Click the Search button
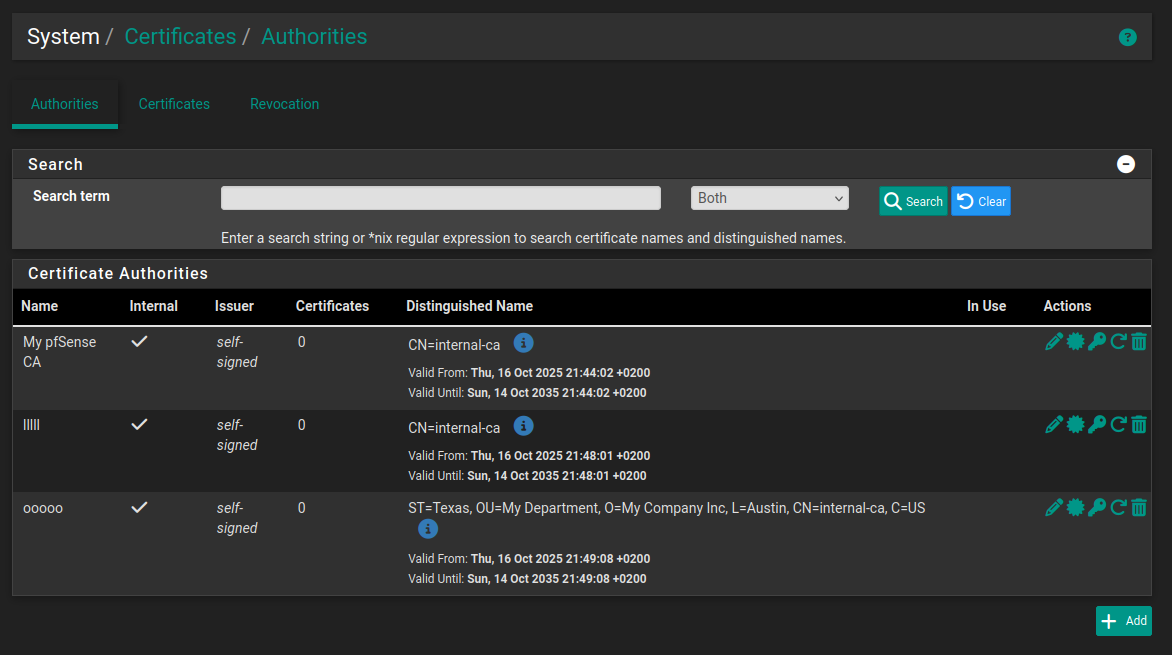Image resolution: width=1172 pixels, height=655 pixels. tap(913, 201)
